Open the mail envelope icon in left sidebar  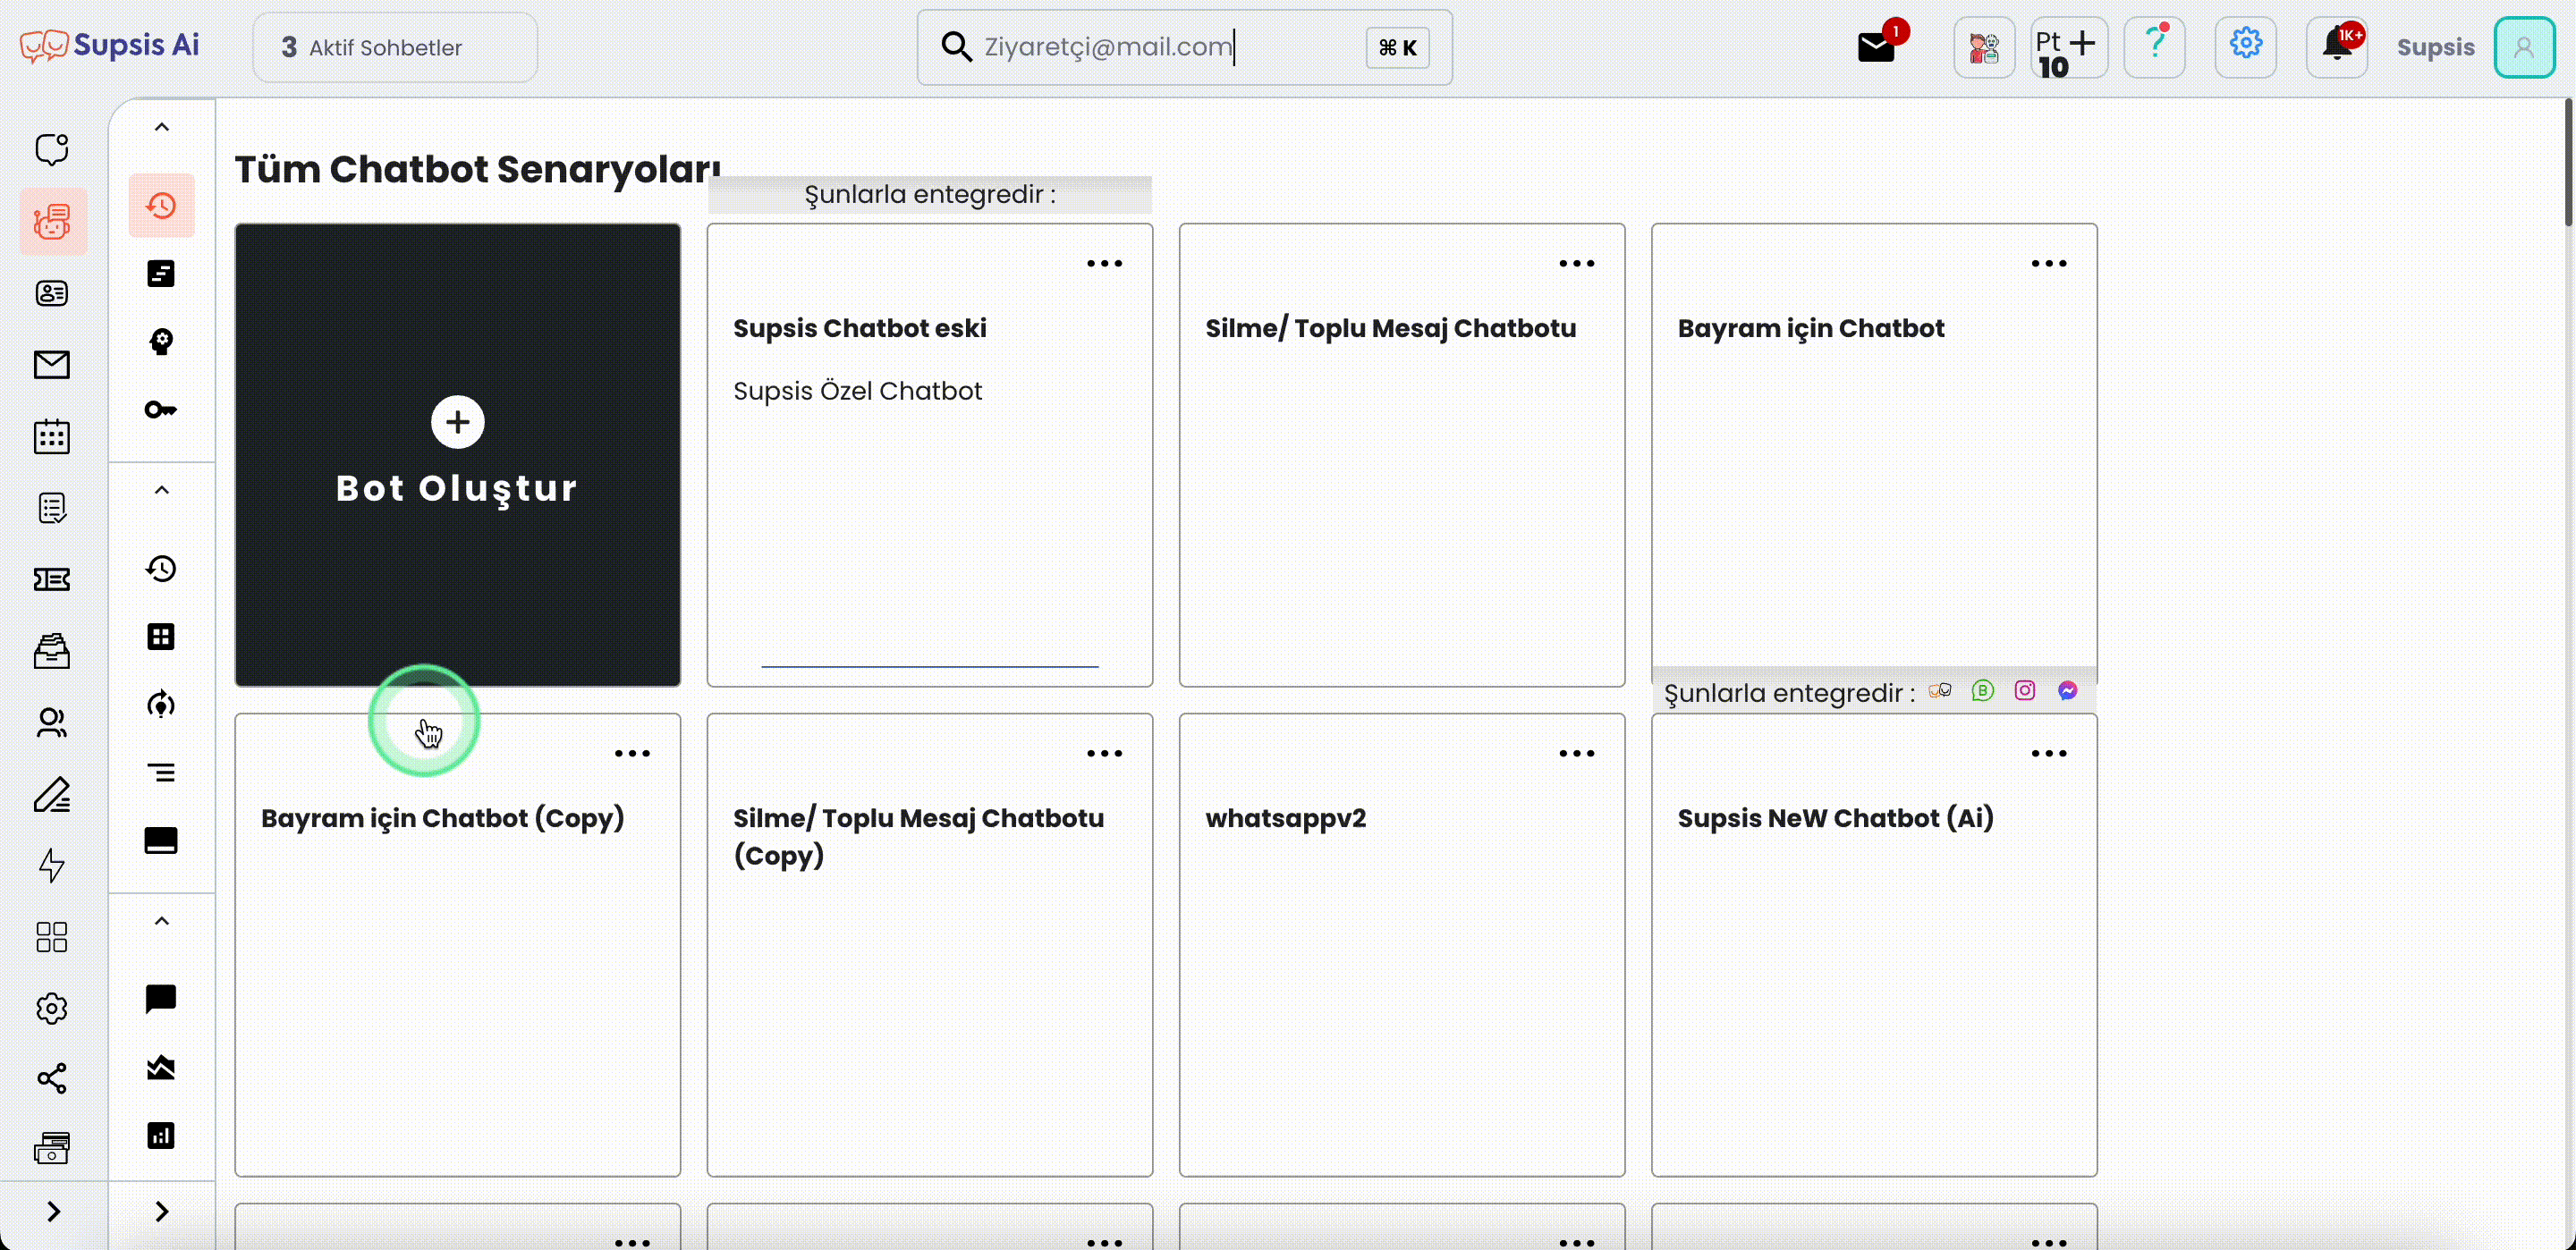pyautogui.click(x=52, y=365)
